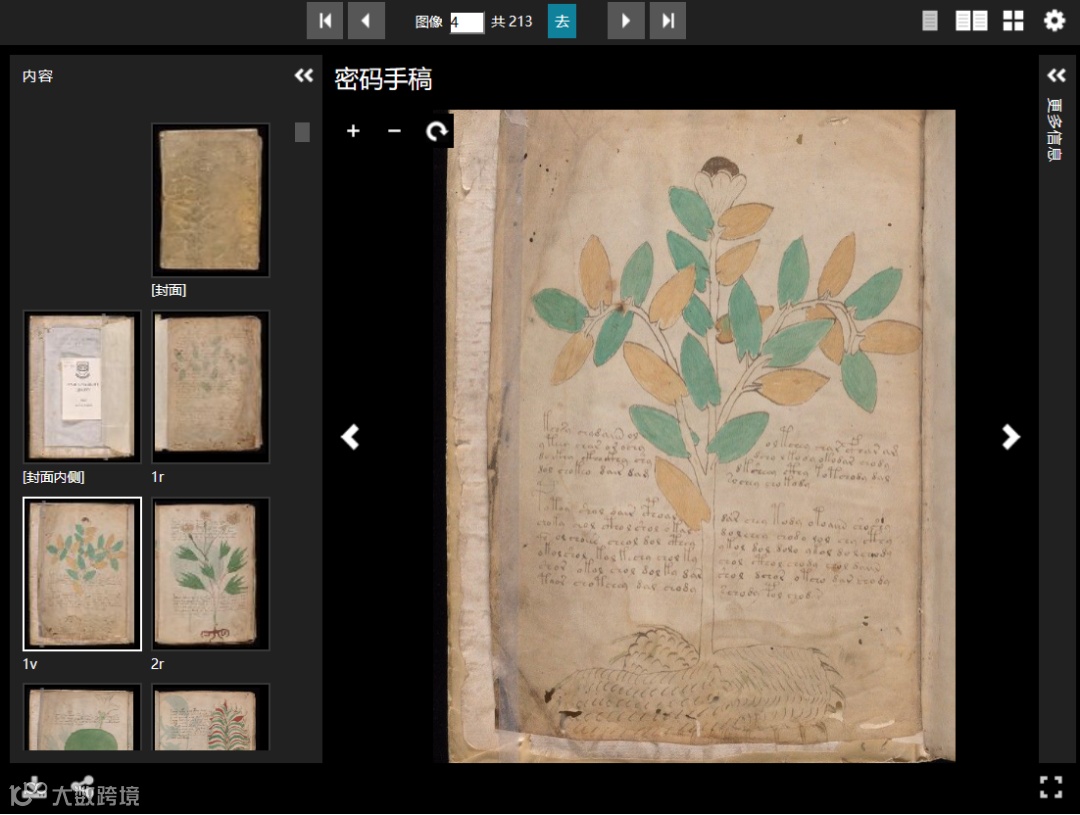The width and height of the screenshot is (1080, 815).
Task: Click the 更多信息 vertical label
Action: [x=1055, y=130]
